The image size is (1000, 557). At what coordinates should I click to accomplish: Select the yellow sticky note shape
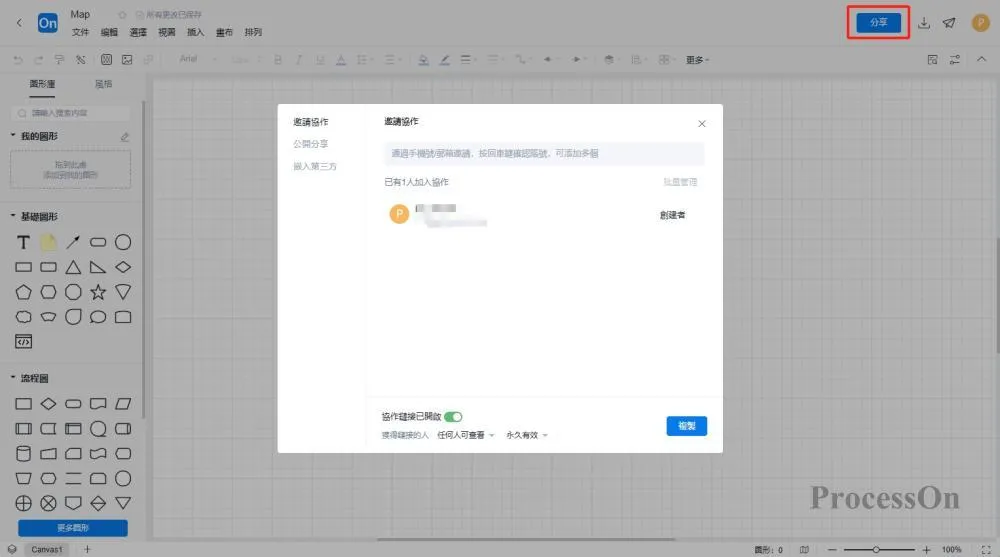coord(48,243)
